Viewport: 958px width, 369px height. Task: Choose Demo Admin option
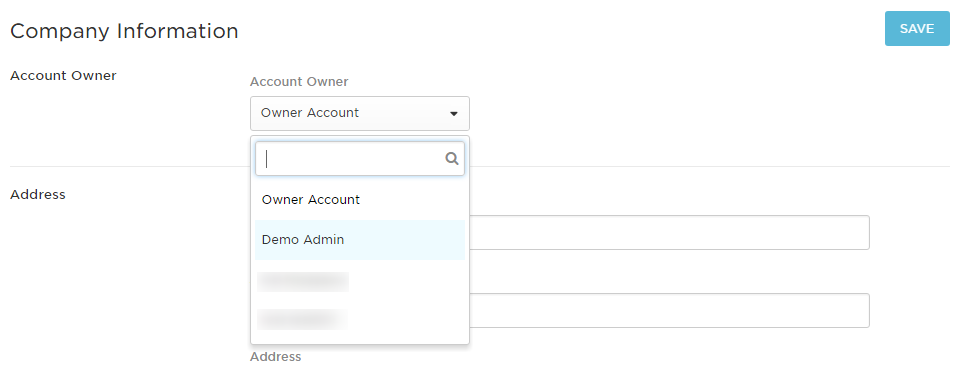pos(359,239)
